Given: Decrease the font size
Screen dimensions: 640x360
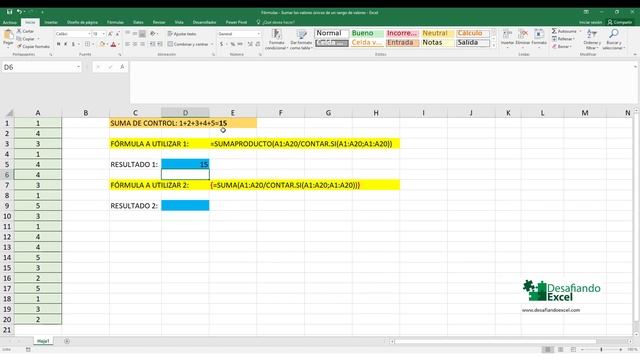Looking at the screenshot, I should click(118, 34).
